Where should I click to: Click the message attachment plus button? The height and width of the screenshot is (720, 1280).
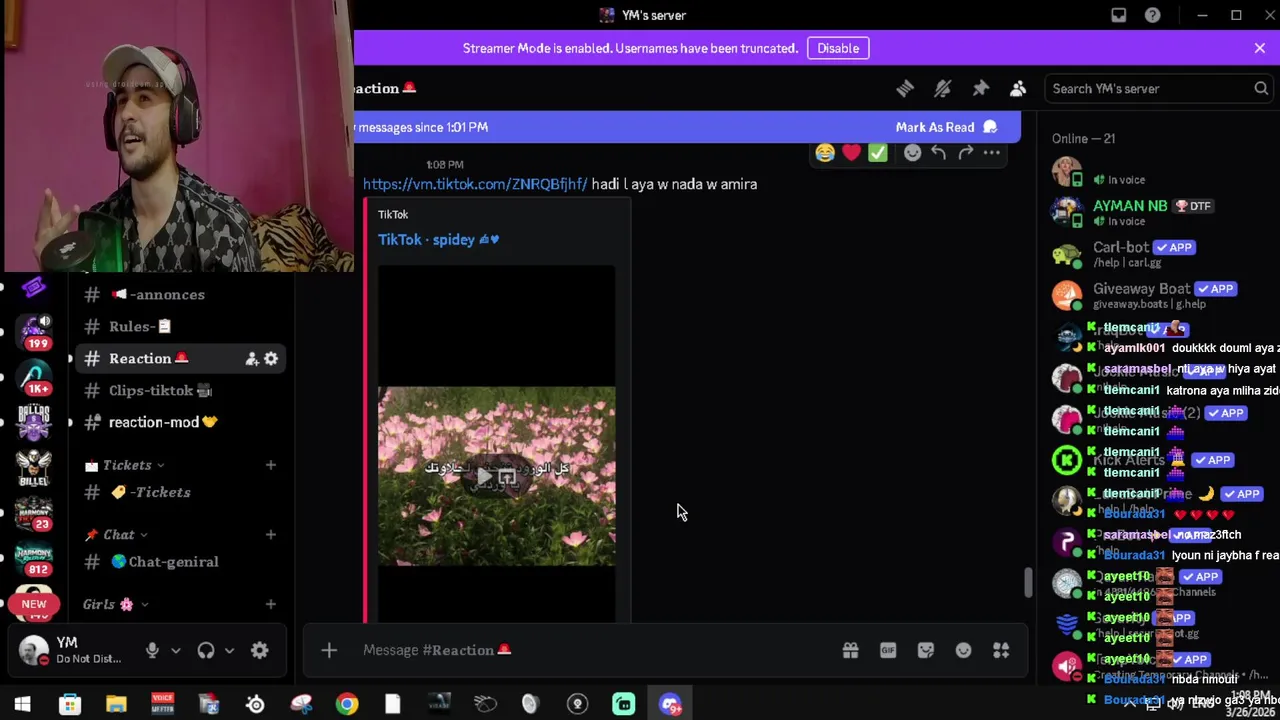point(329,650)
